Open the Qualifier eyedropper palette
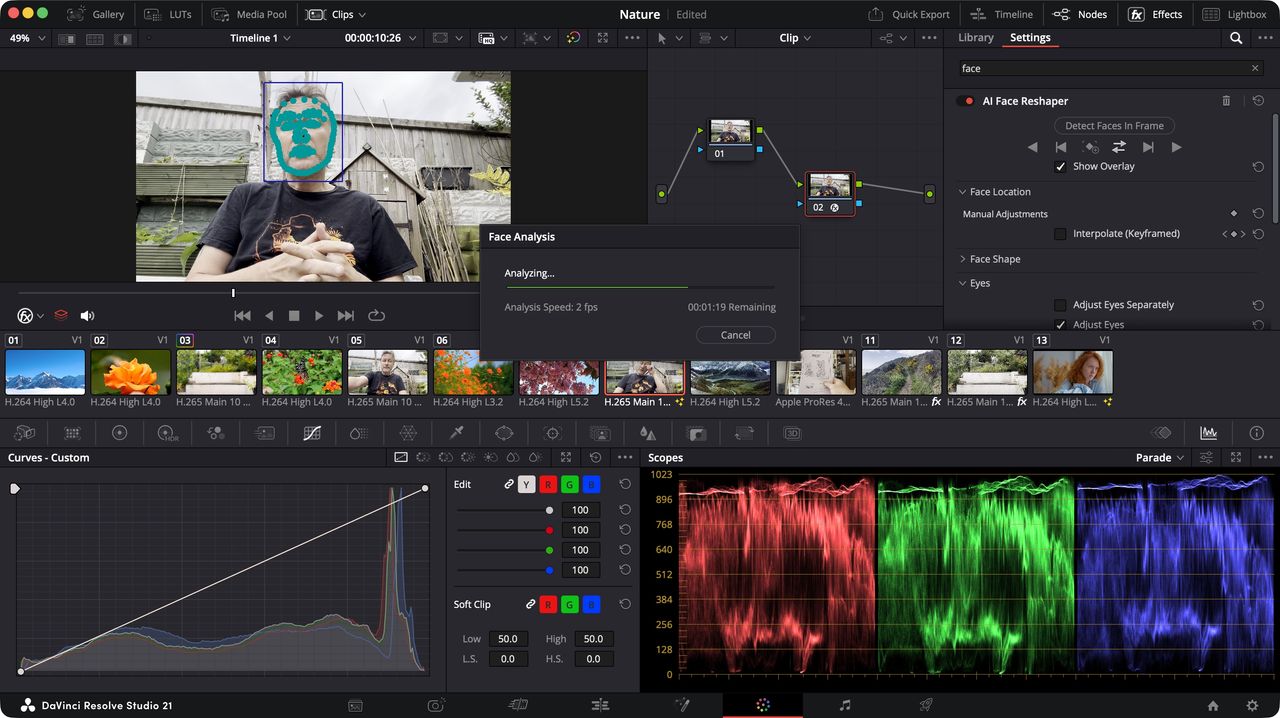The image size is (1280, 718). [457, 433]
